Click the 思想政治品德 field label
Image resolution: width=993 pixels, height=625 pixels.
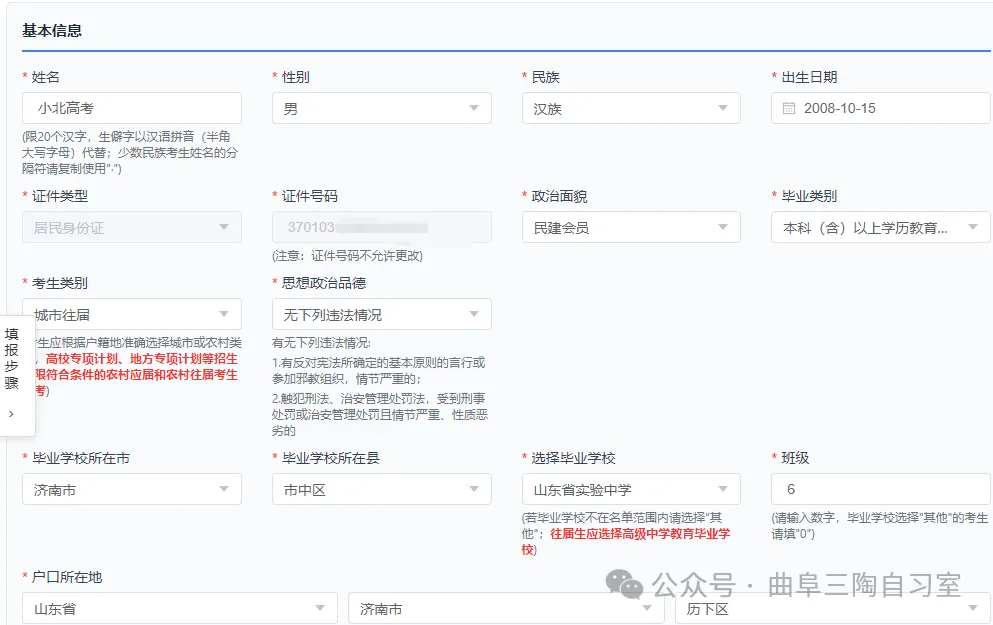tap(324, 283)
